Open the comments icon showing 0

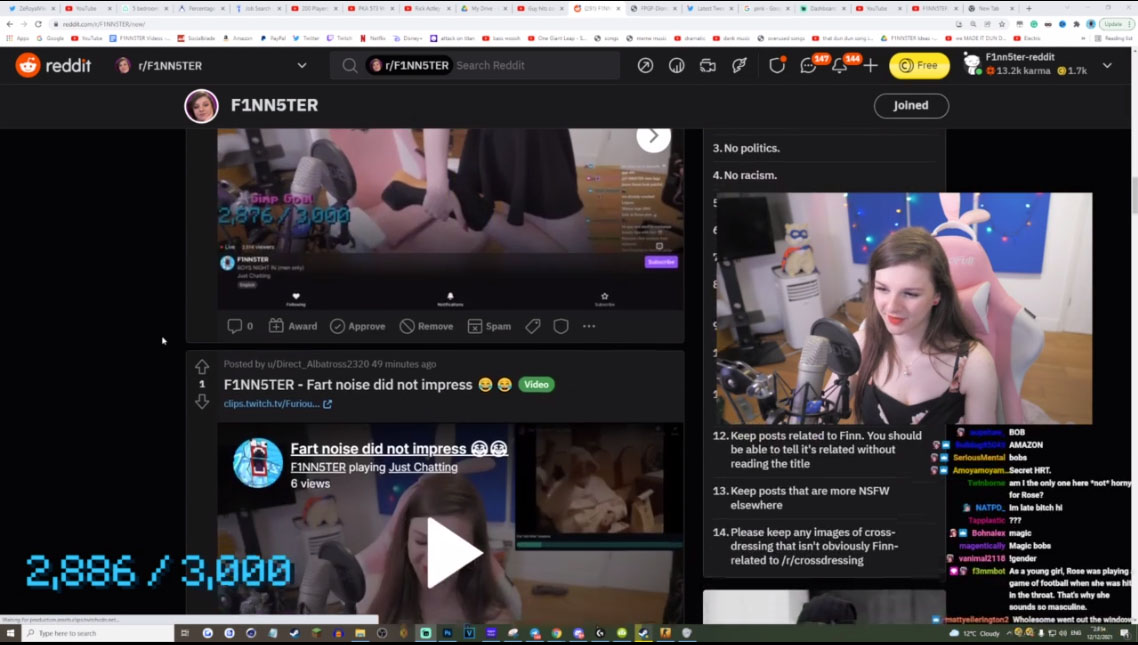240,326
